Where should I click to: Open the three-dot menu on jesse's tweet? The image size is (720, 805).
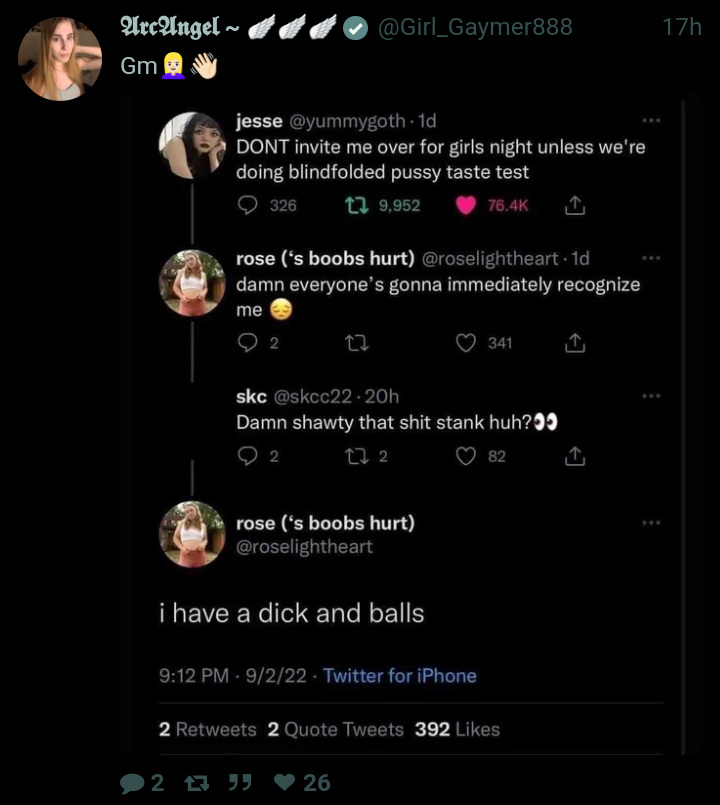651,121
